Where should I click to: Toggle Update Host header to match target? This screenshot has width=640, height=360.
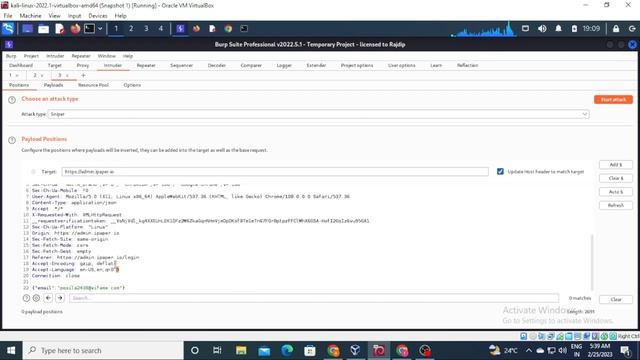[x=500, y=172]
